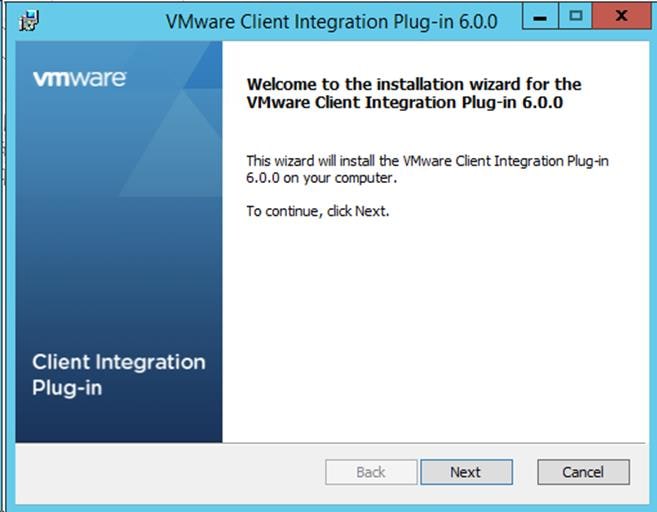Click the Cancel button

tap(583, 472)
